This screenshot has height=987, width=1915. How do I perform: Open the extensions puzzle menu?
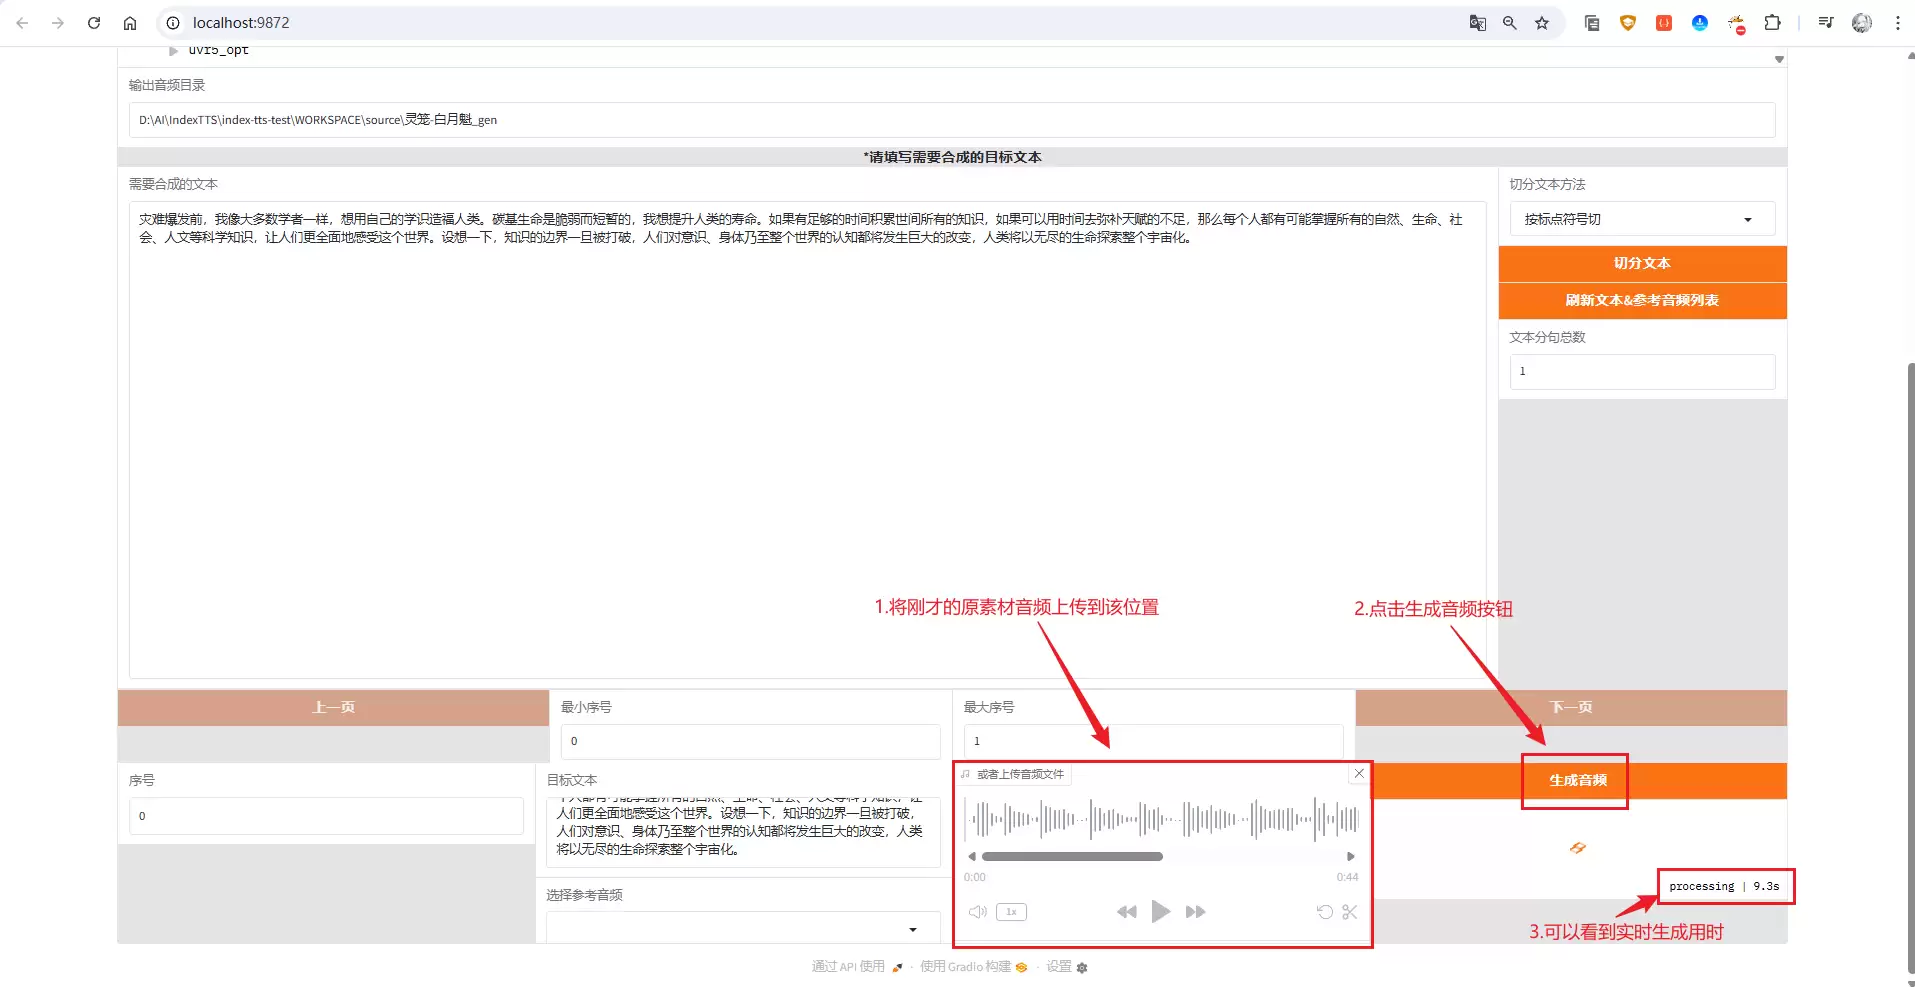tap(1772, 23)
